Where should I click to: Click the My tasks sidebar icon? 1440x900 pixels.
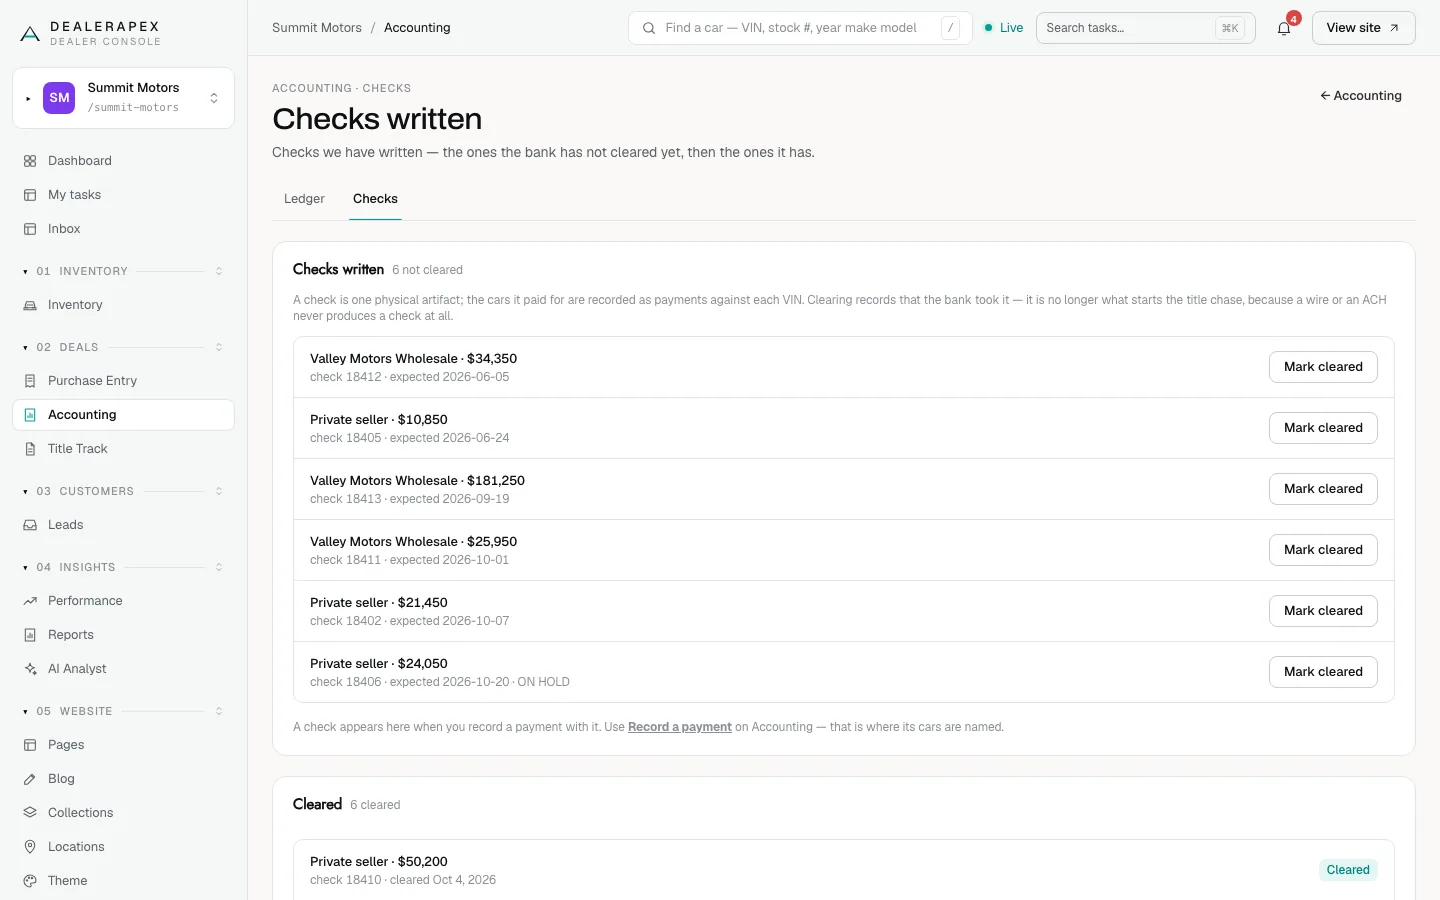tap(30, 195)
